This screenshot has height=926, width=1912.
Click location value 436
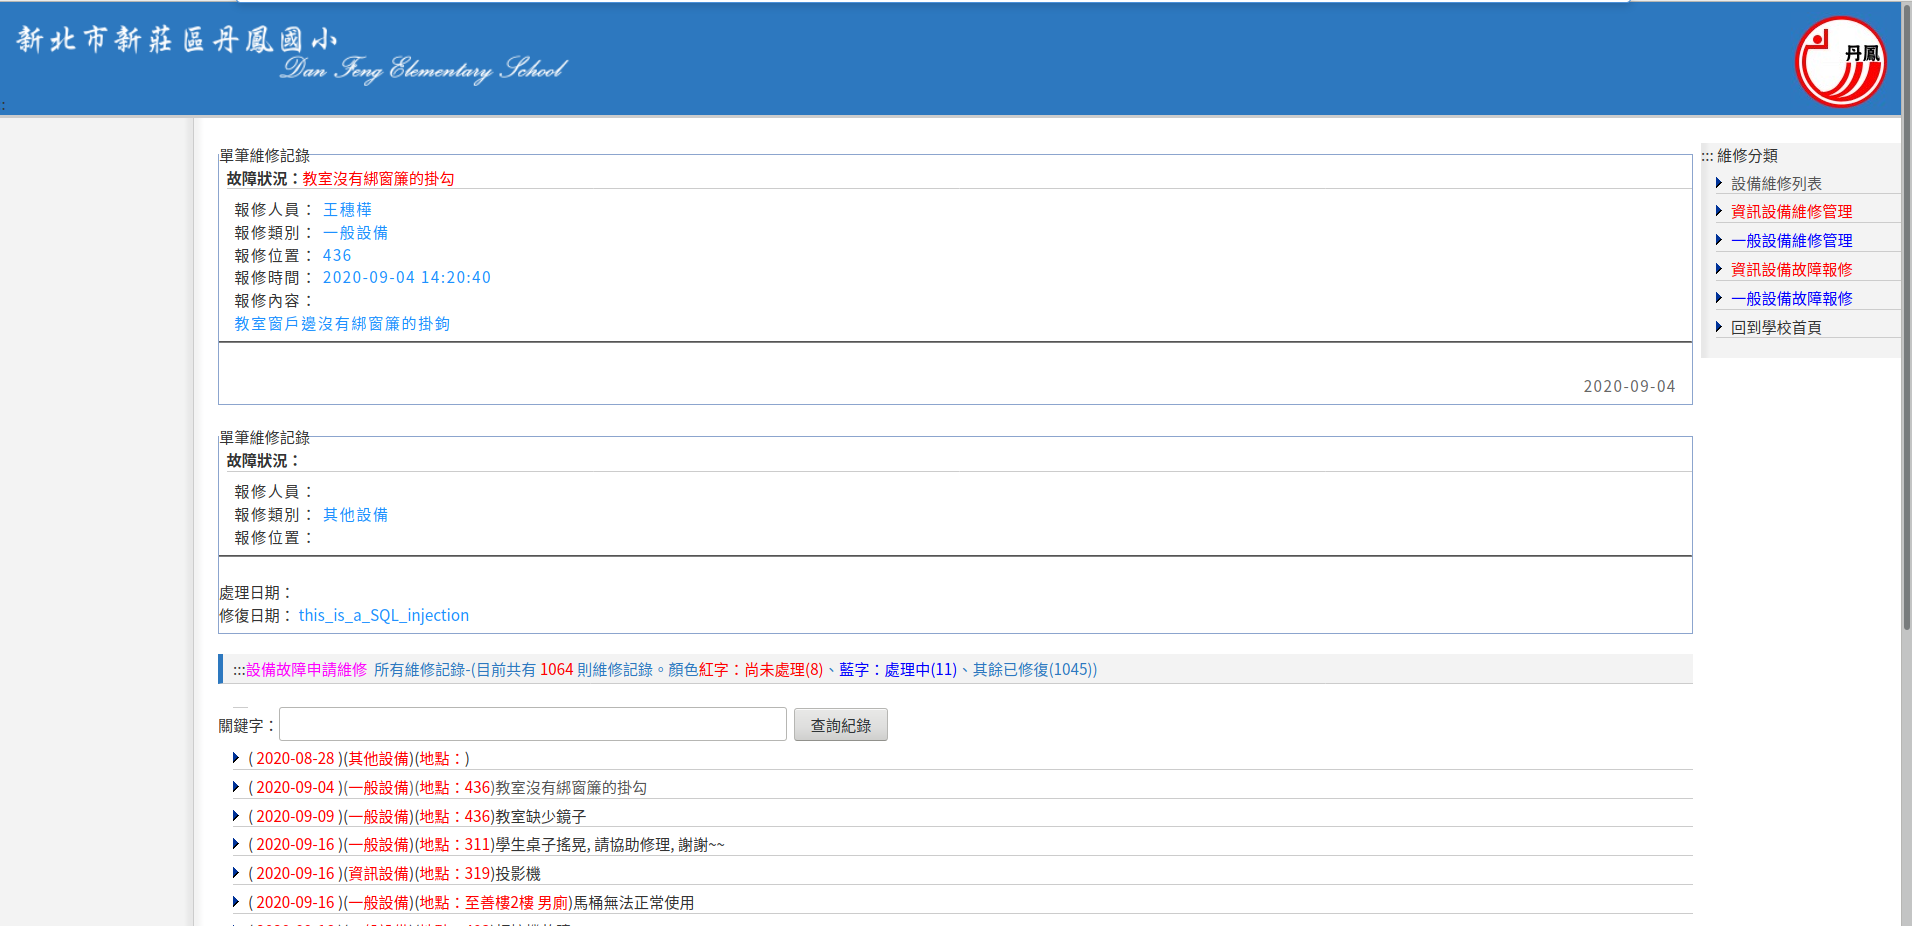tap(337, 256)
